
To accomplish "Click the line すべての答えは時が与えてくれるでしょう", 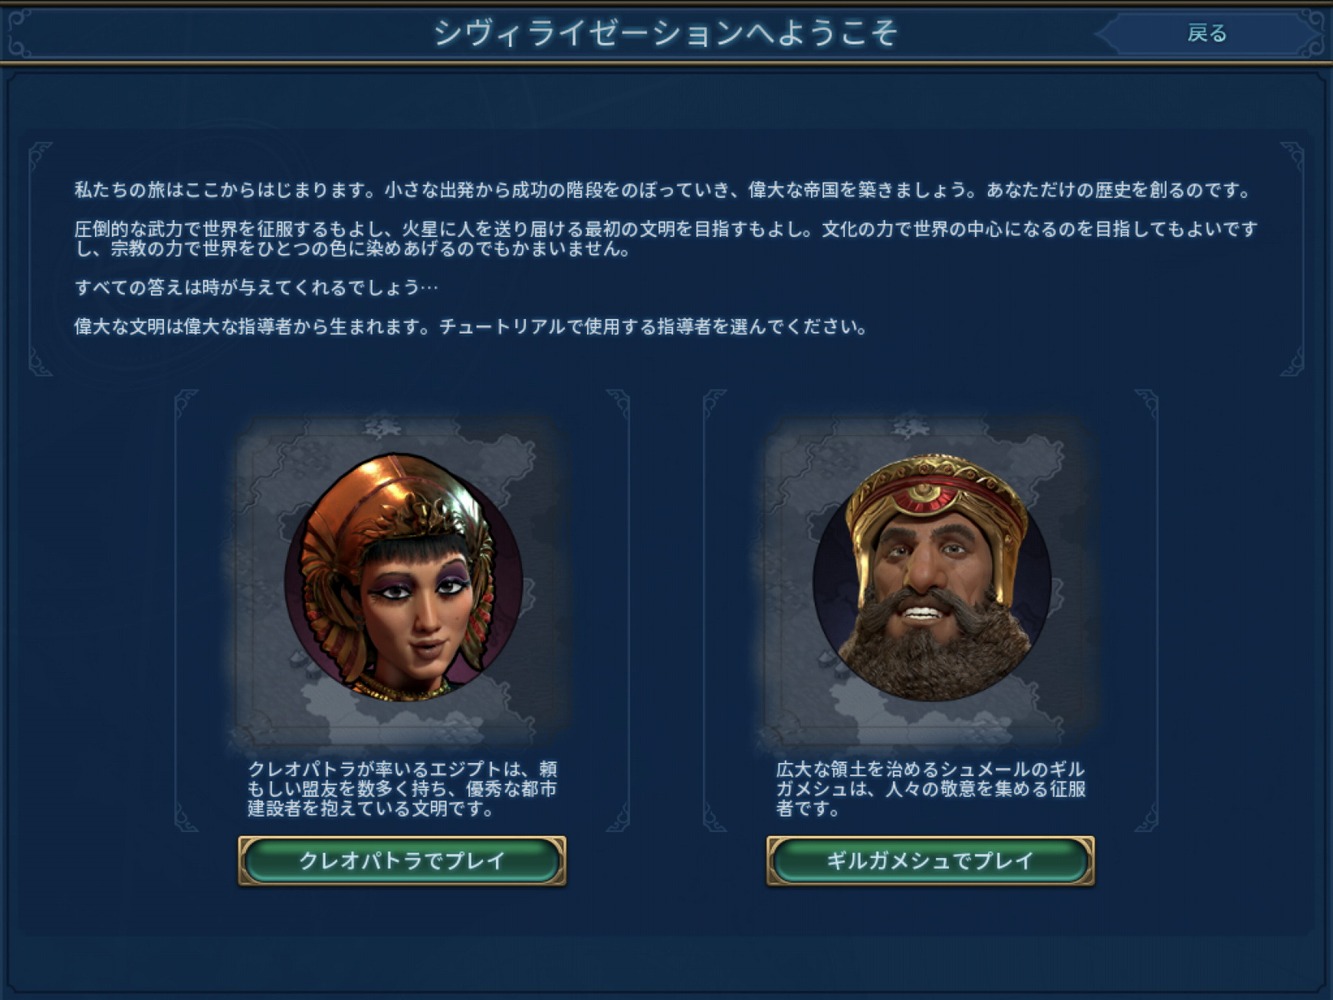I will pos(256,287).
